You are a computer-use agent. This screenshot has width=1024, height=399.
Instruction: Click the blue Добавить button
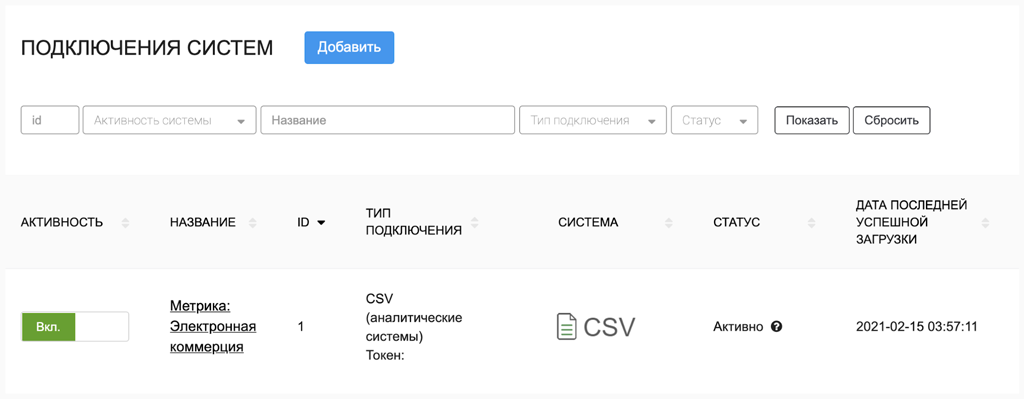[349, 48]
